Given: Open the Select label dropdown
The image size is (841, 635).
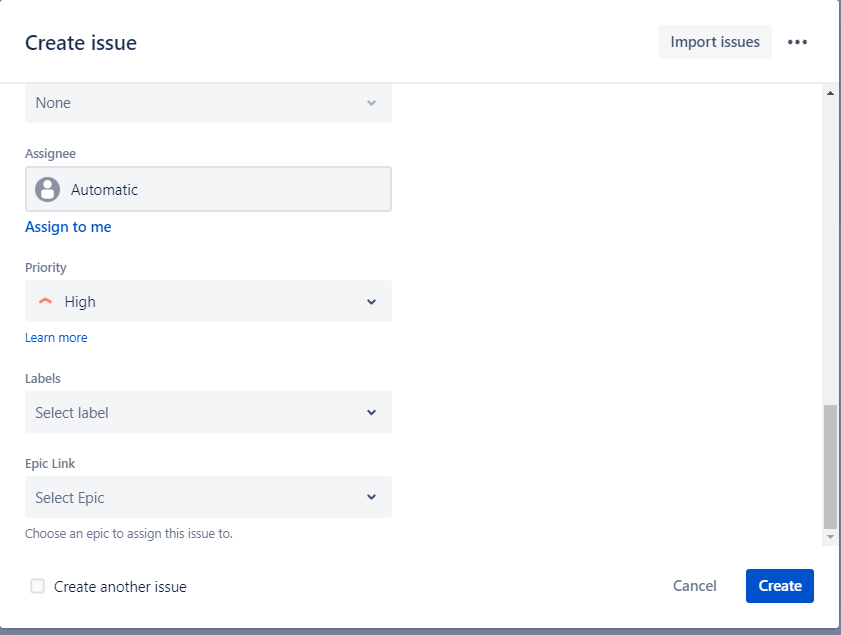Looking at the screenshot, I should [208, 412].
